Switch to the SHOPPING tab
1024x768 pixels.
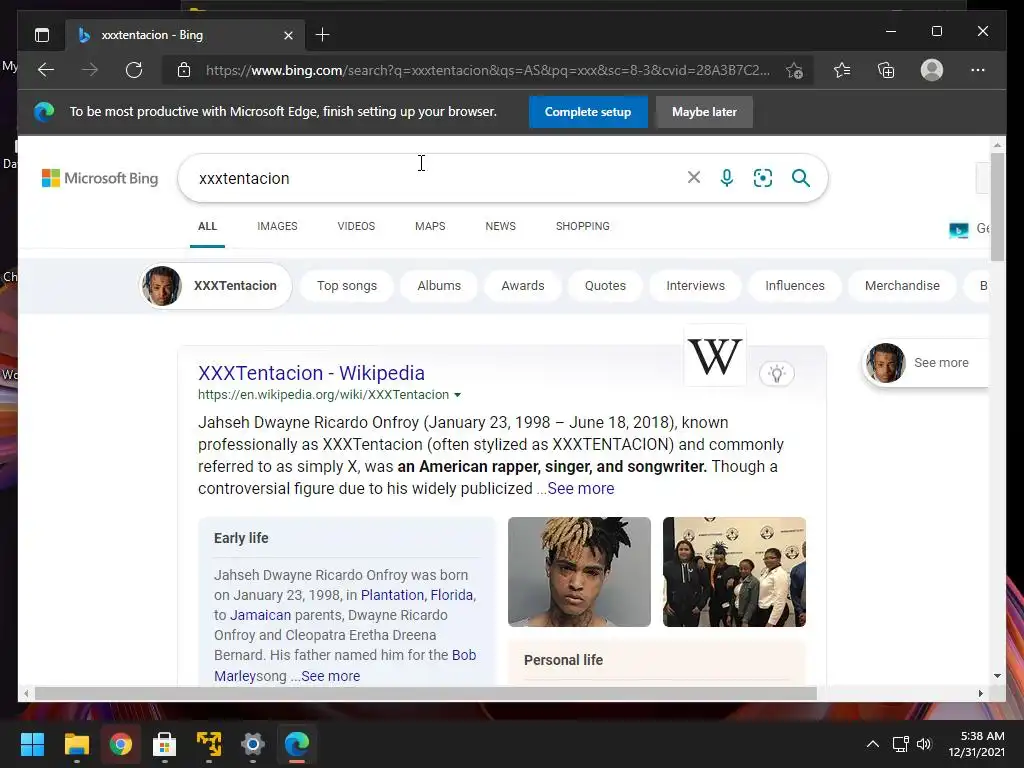point(583,226)
